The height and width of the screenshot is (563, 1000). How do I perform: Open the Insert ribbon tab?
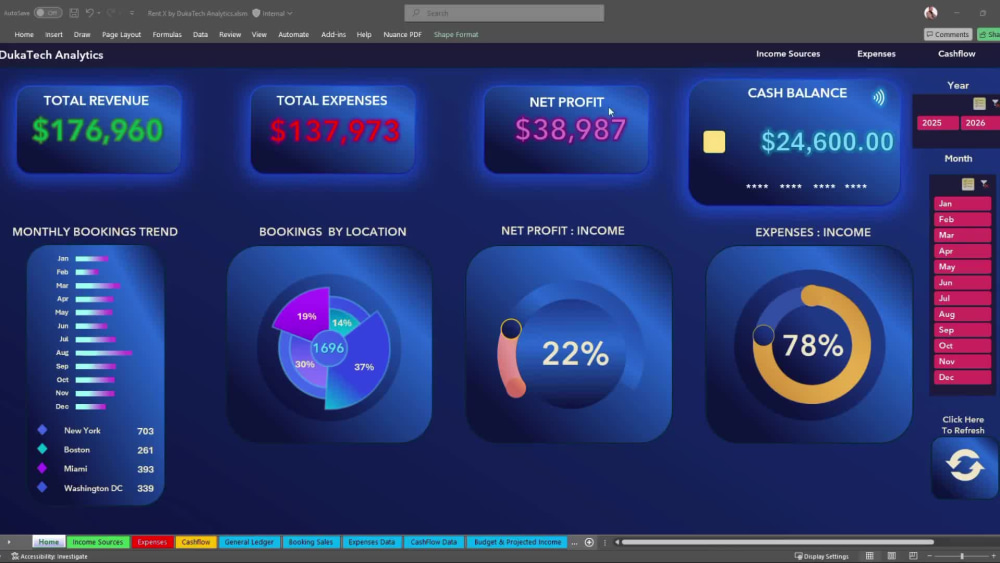(x=54, y=34)
